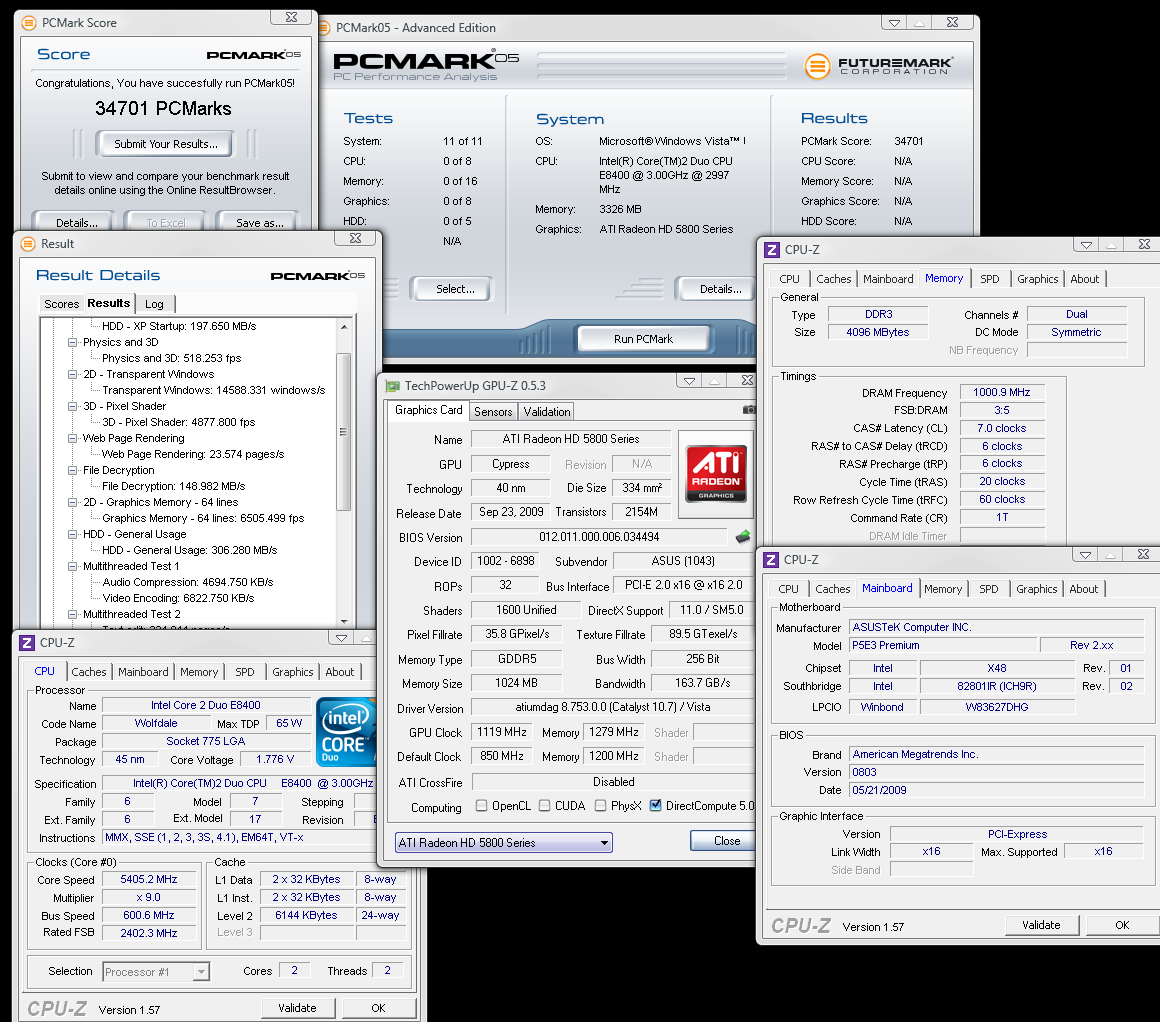Click OK in the CPU-Z CPU window
The height and width of the screenshot is (1022, 1160).
(x=379, y=1008)
